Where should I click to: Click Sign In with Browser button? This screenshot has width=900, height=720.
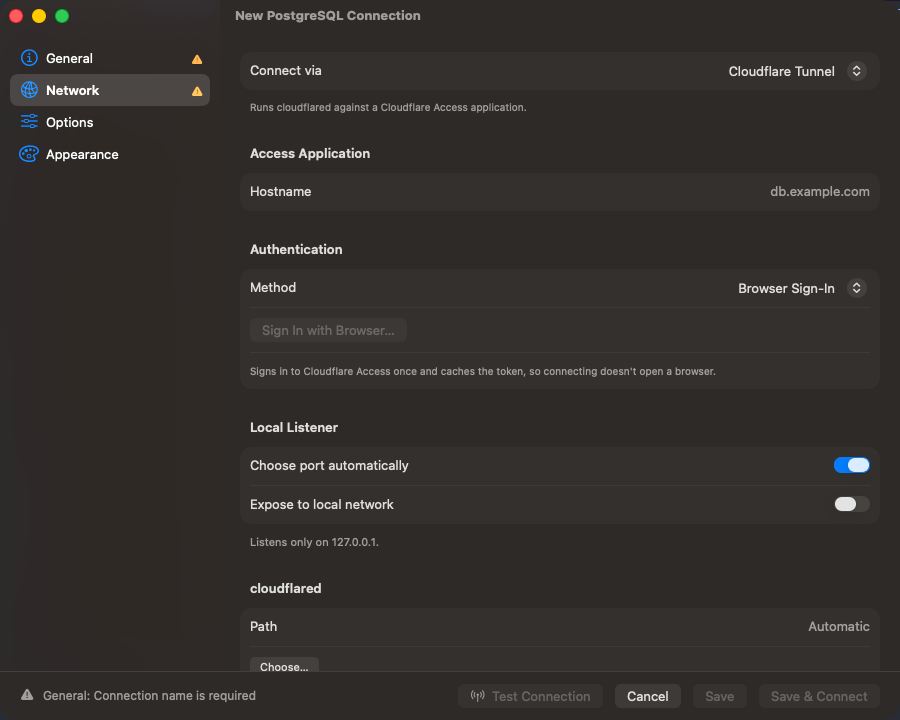tap(328, 330)
